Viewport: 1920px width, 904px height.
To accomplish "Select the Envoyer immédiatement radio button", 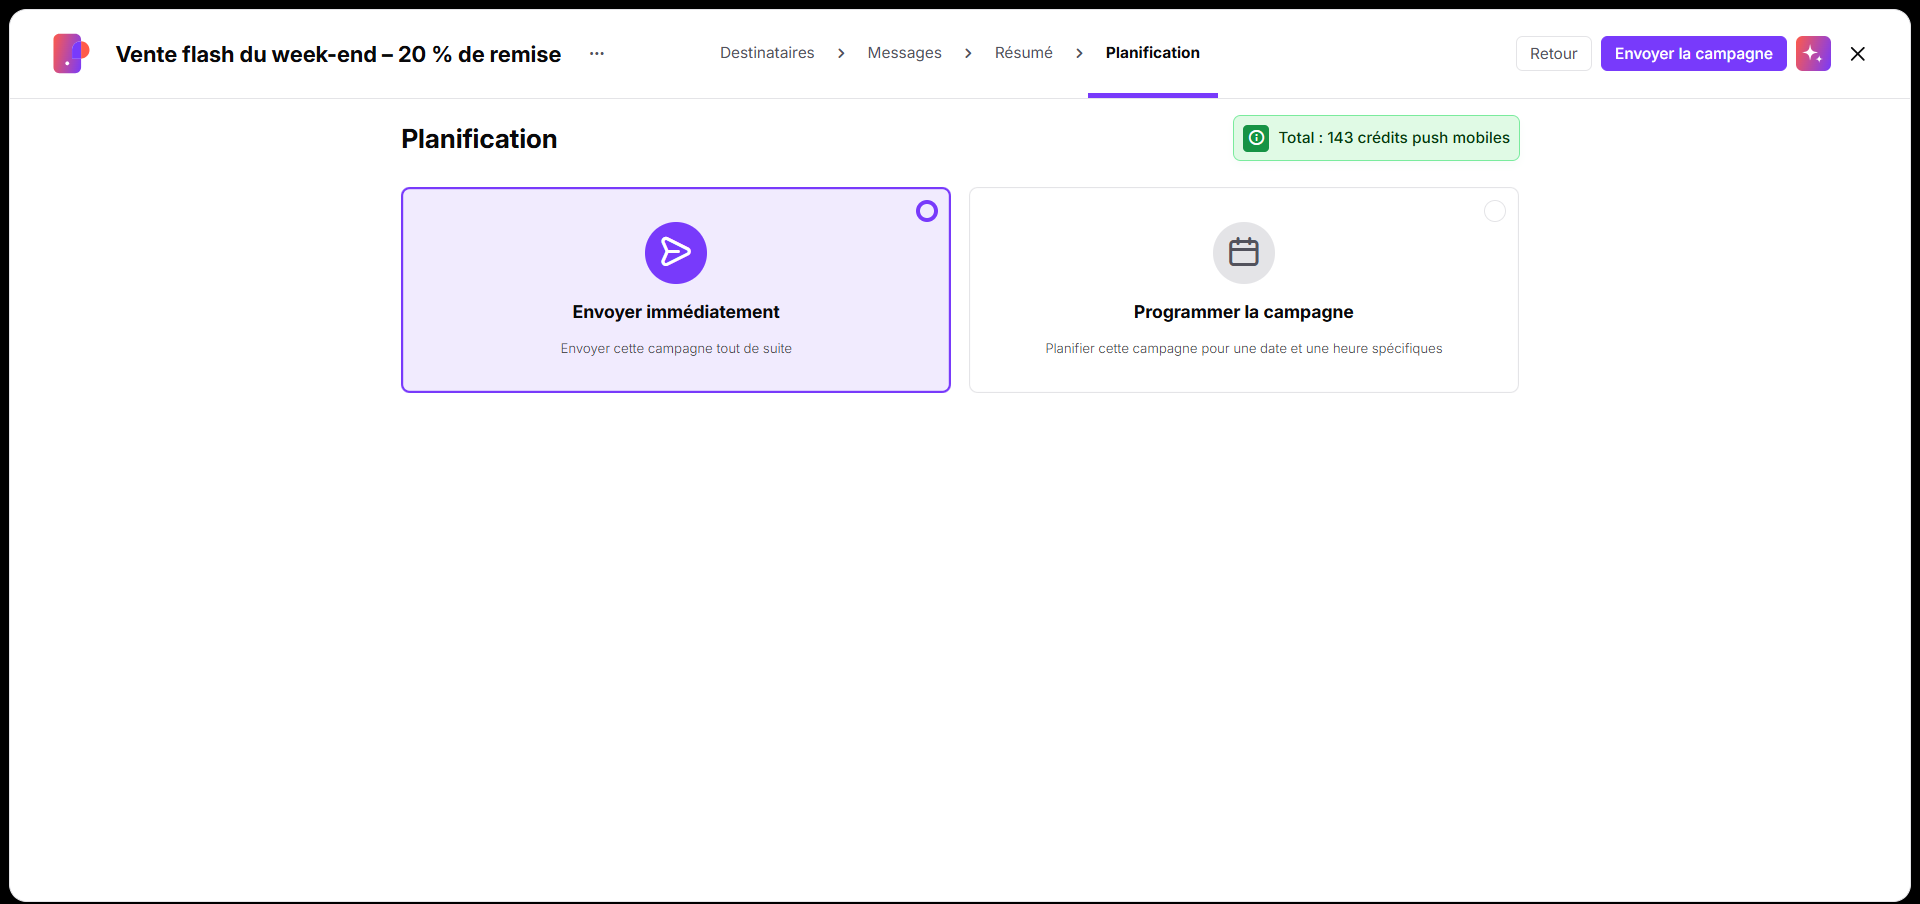I will click(x=927, y=211).
